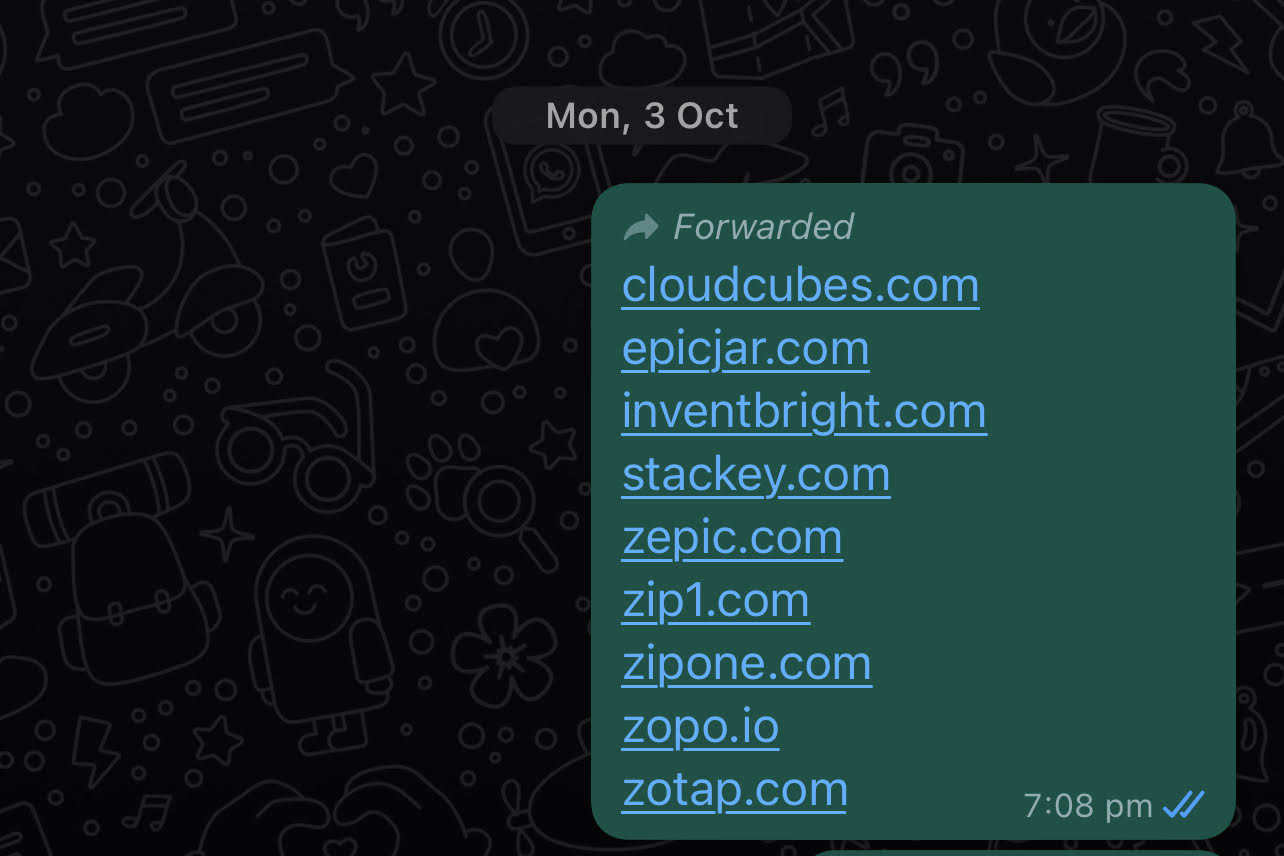This screenshot has height=856, width=1284.
Task: Visit inventbright.com from the message
Action: pos(803,411)
